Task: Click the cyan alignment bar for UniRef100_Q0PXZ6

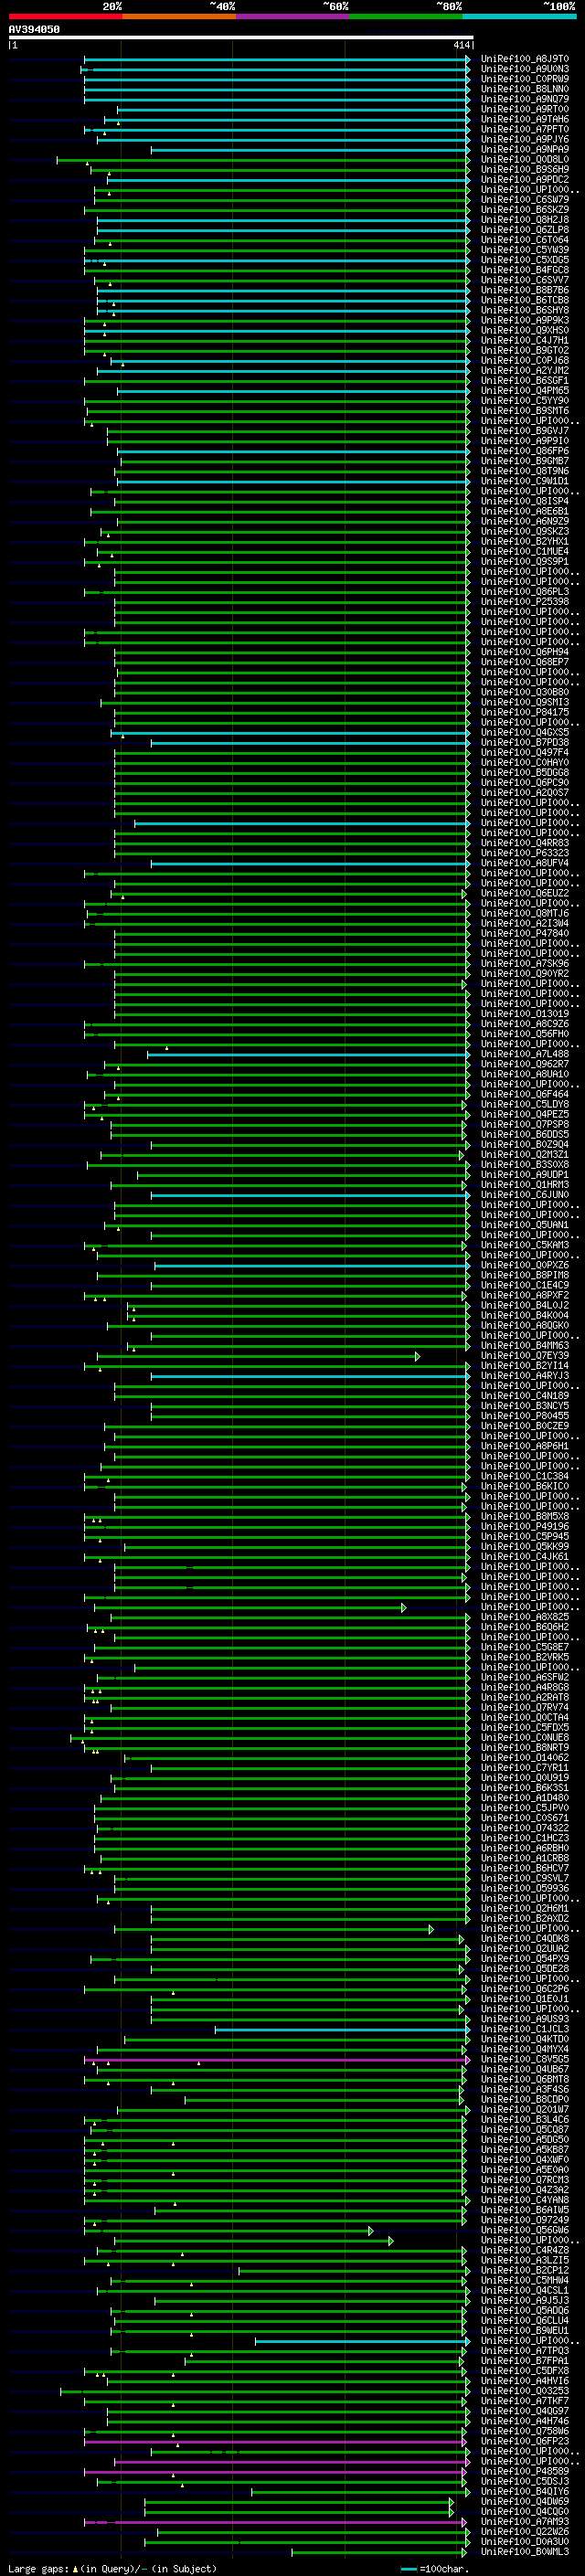Action: (x=312, y=1265)
